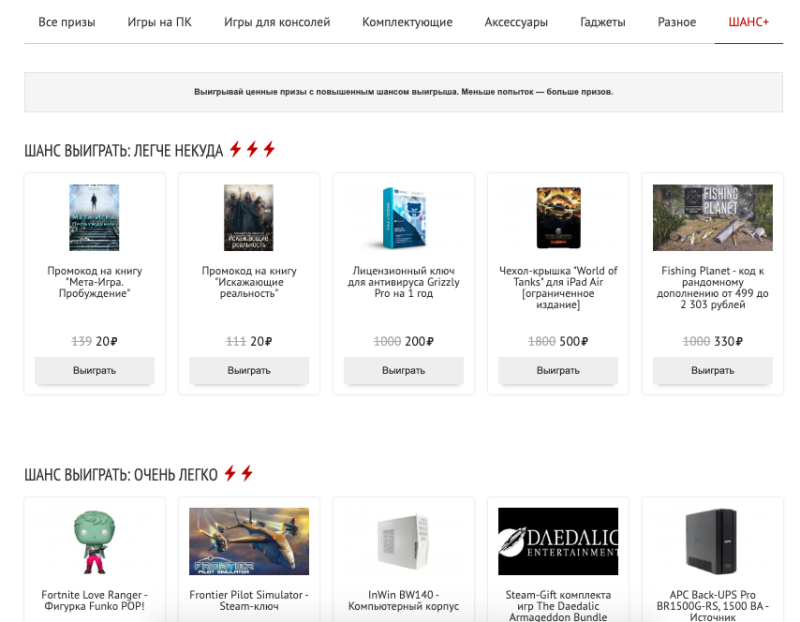This screenshot has height=622, width=800.
Task: Switch to the Игры на ПК tab
Action: coord(159,22)
